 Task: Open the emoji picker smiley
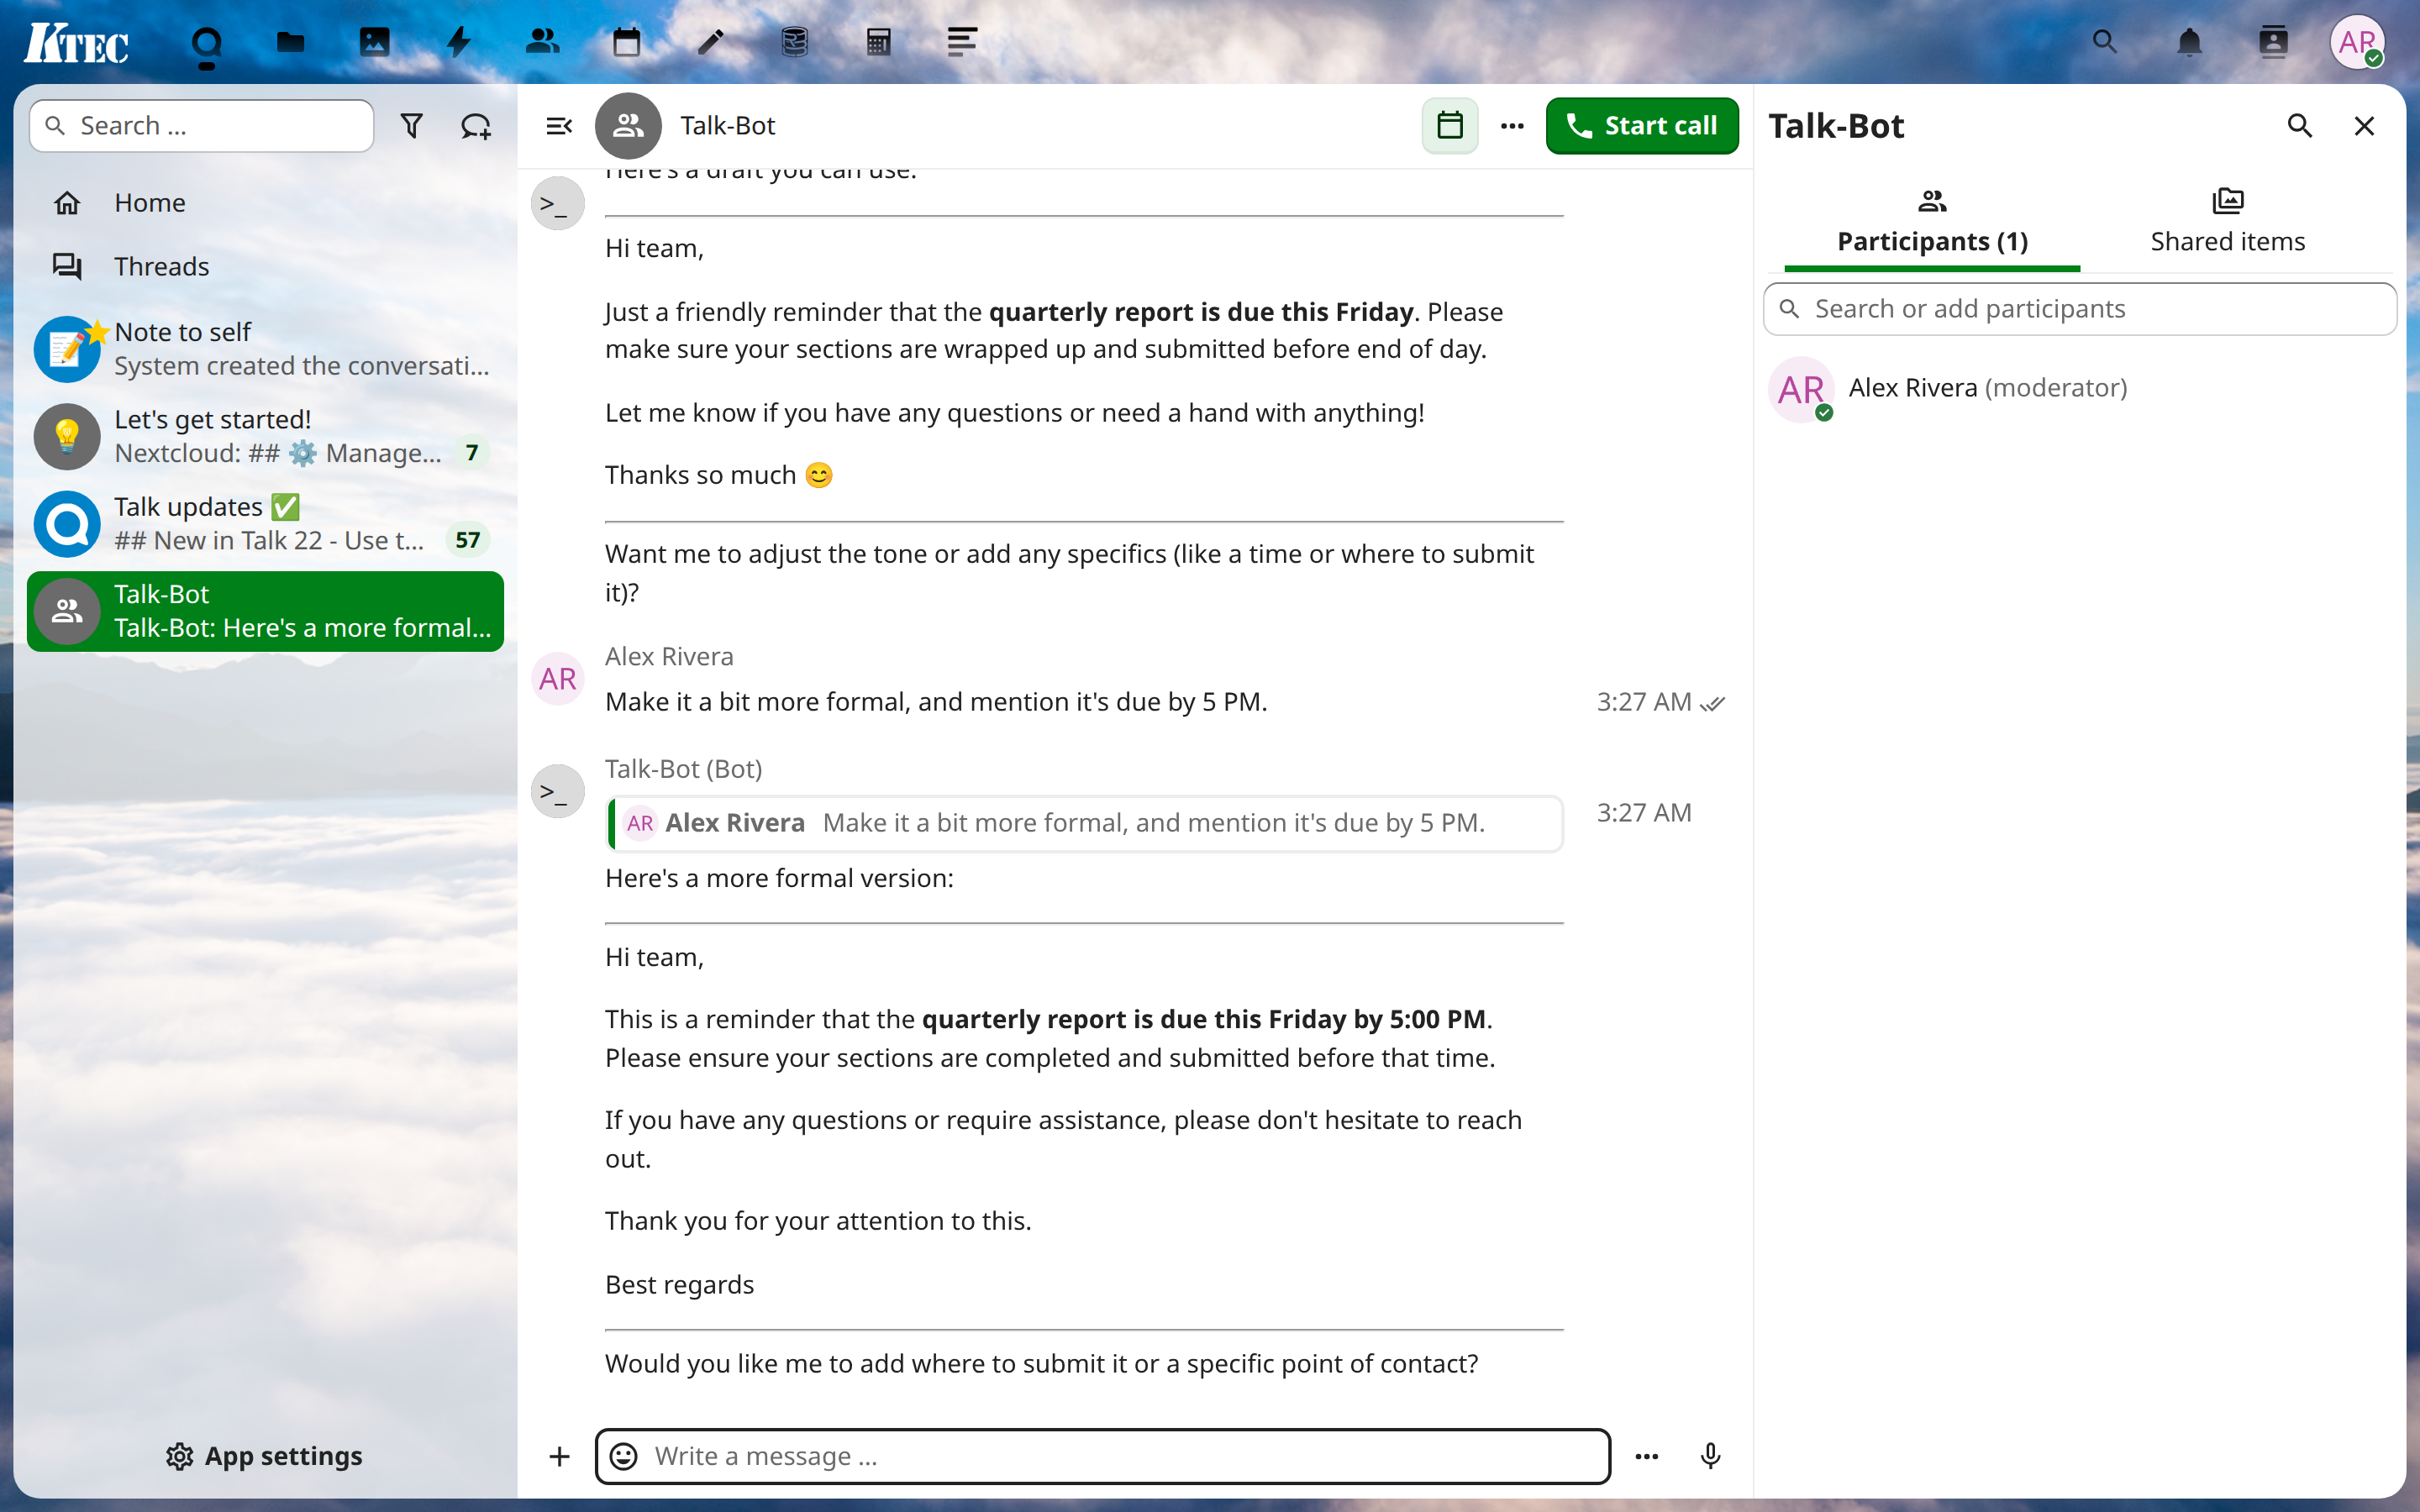[x=624, y=1456]
